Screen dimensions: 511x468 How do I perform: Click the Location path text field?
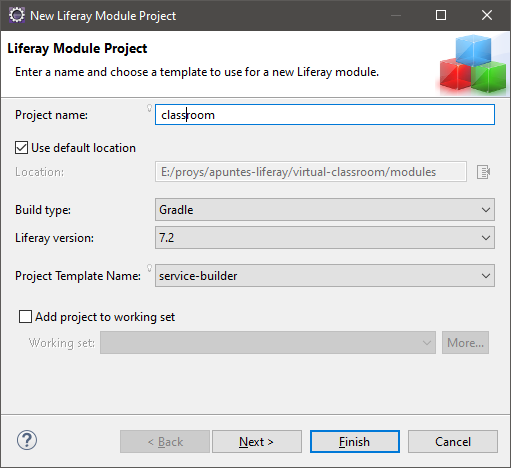311,172
